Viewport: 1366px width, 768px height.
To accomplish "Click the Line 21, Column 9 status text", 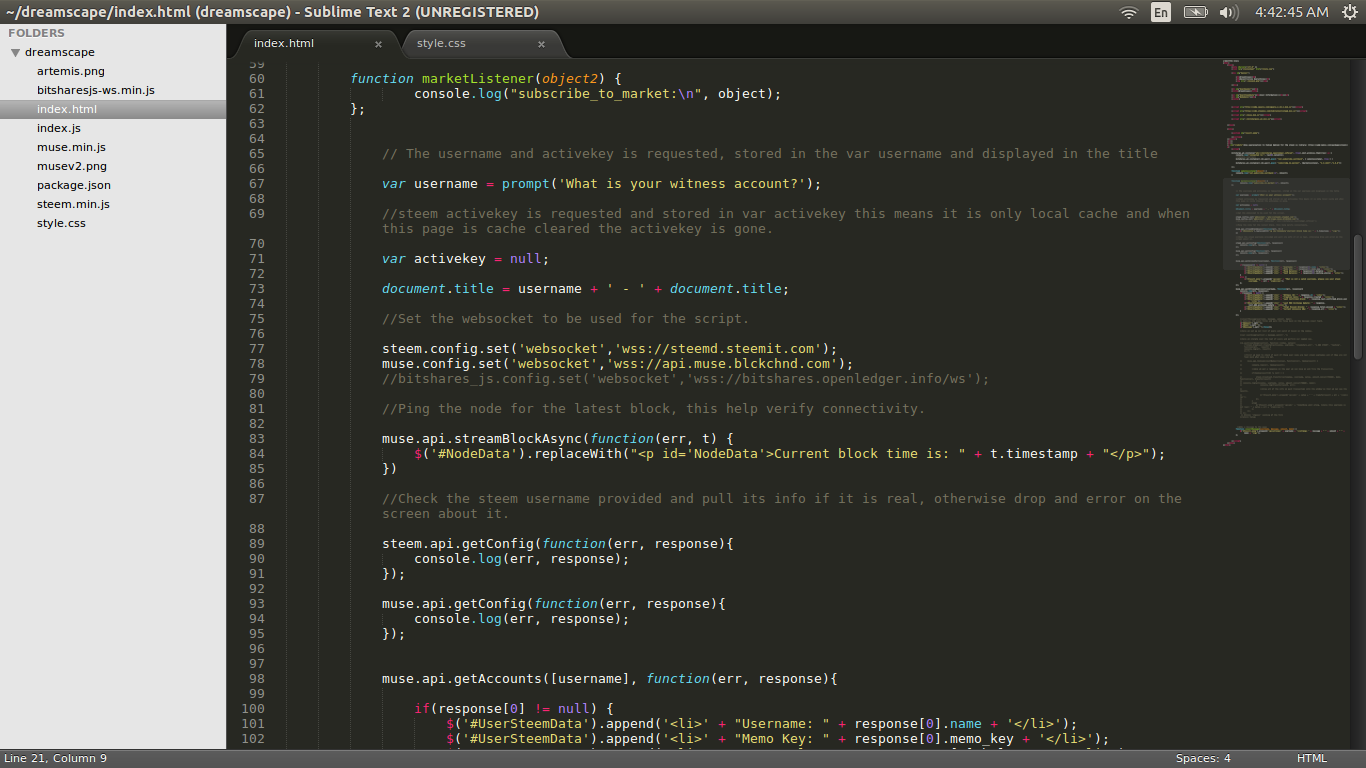I will click(56, 758).
